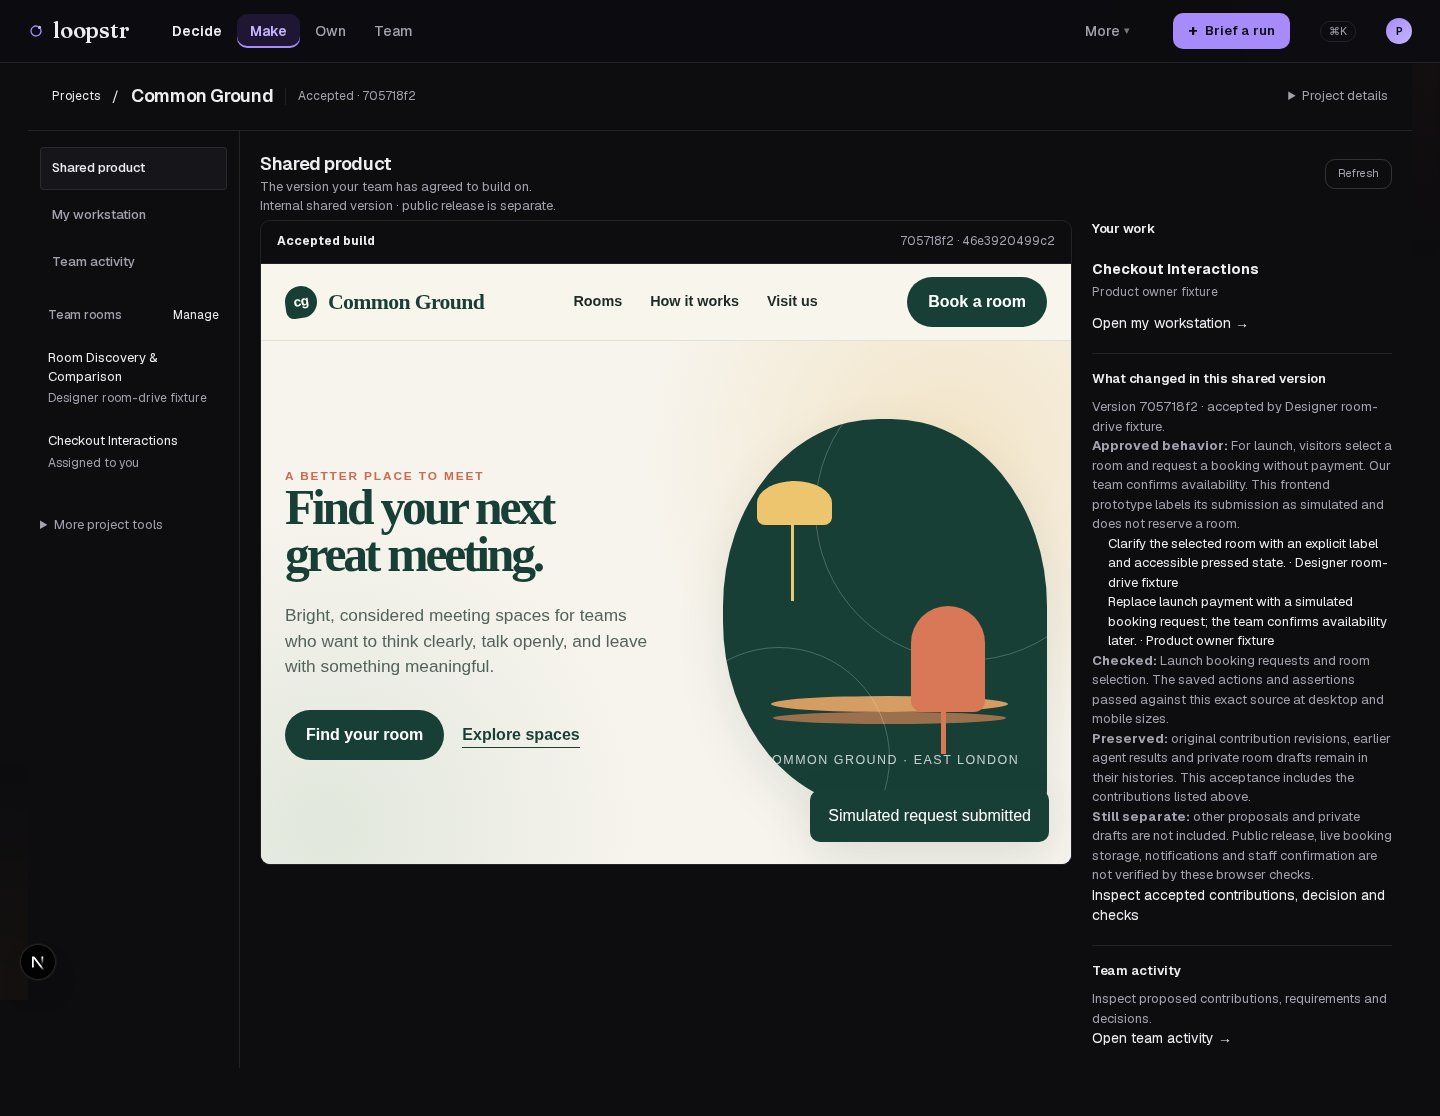Image resolution: width=1440 pixels, height=1116 pixels.
Task: Open my workstation link
Action: coord(1170,324)
